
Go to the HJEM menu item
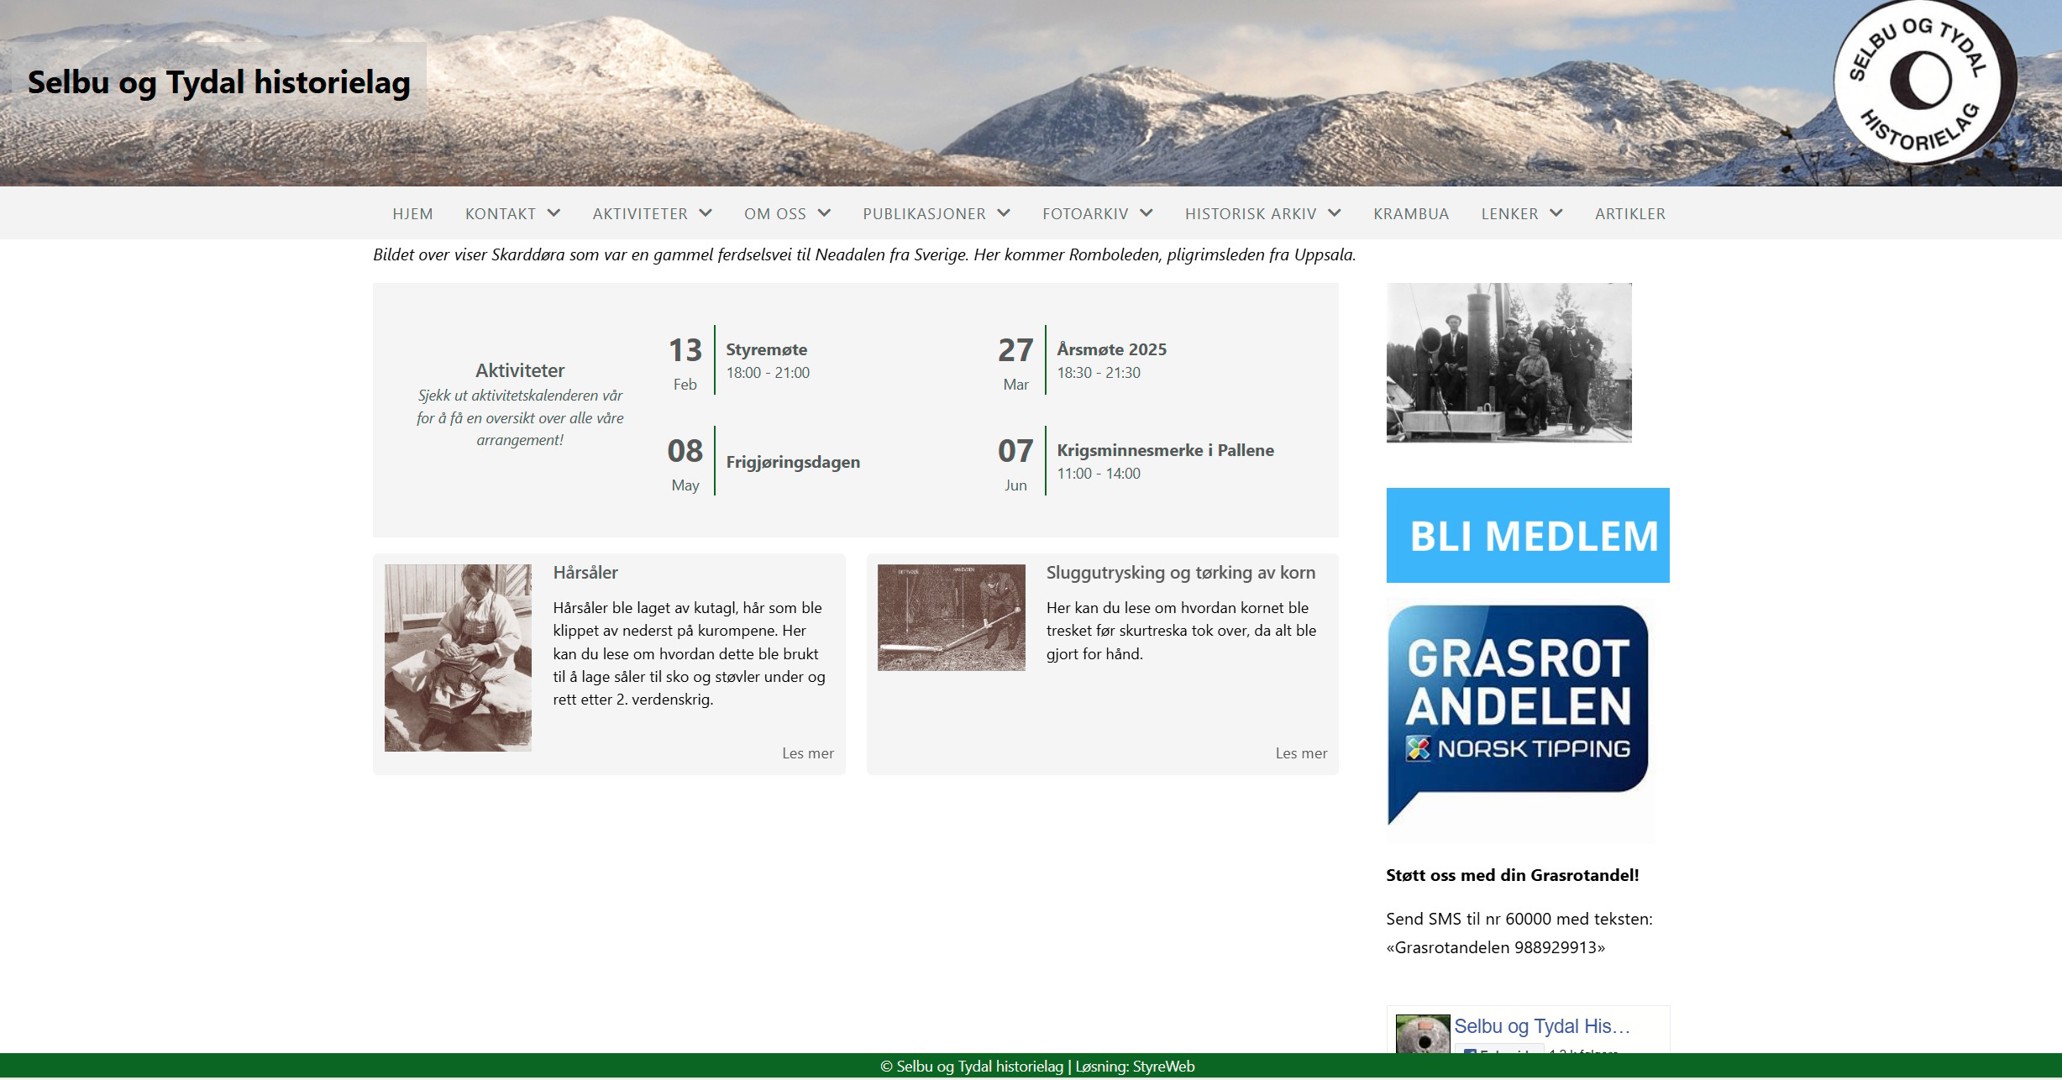click(413, 213)
